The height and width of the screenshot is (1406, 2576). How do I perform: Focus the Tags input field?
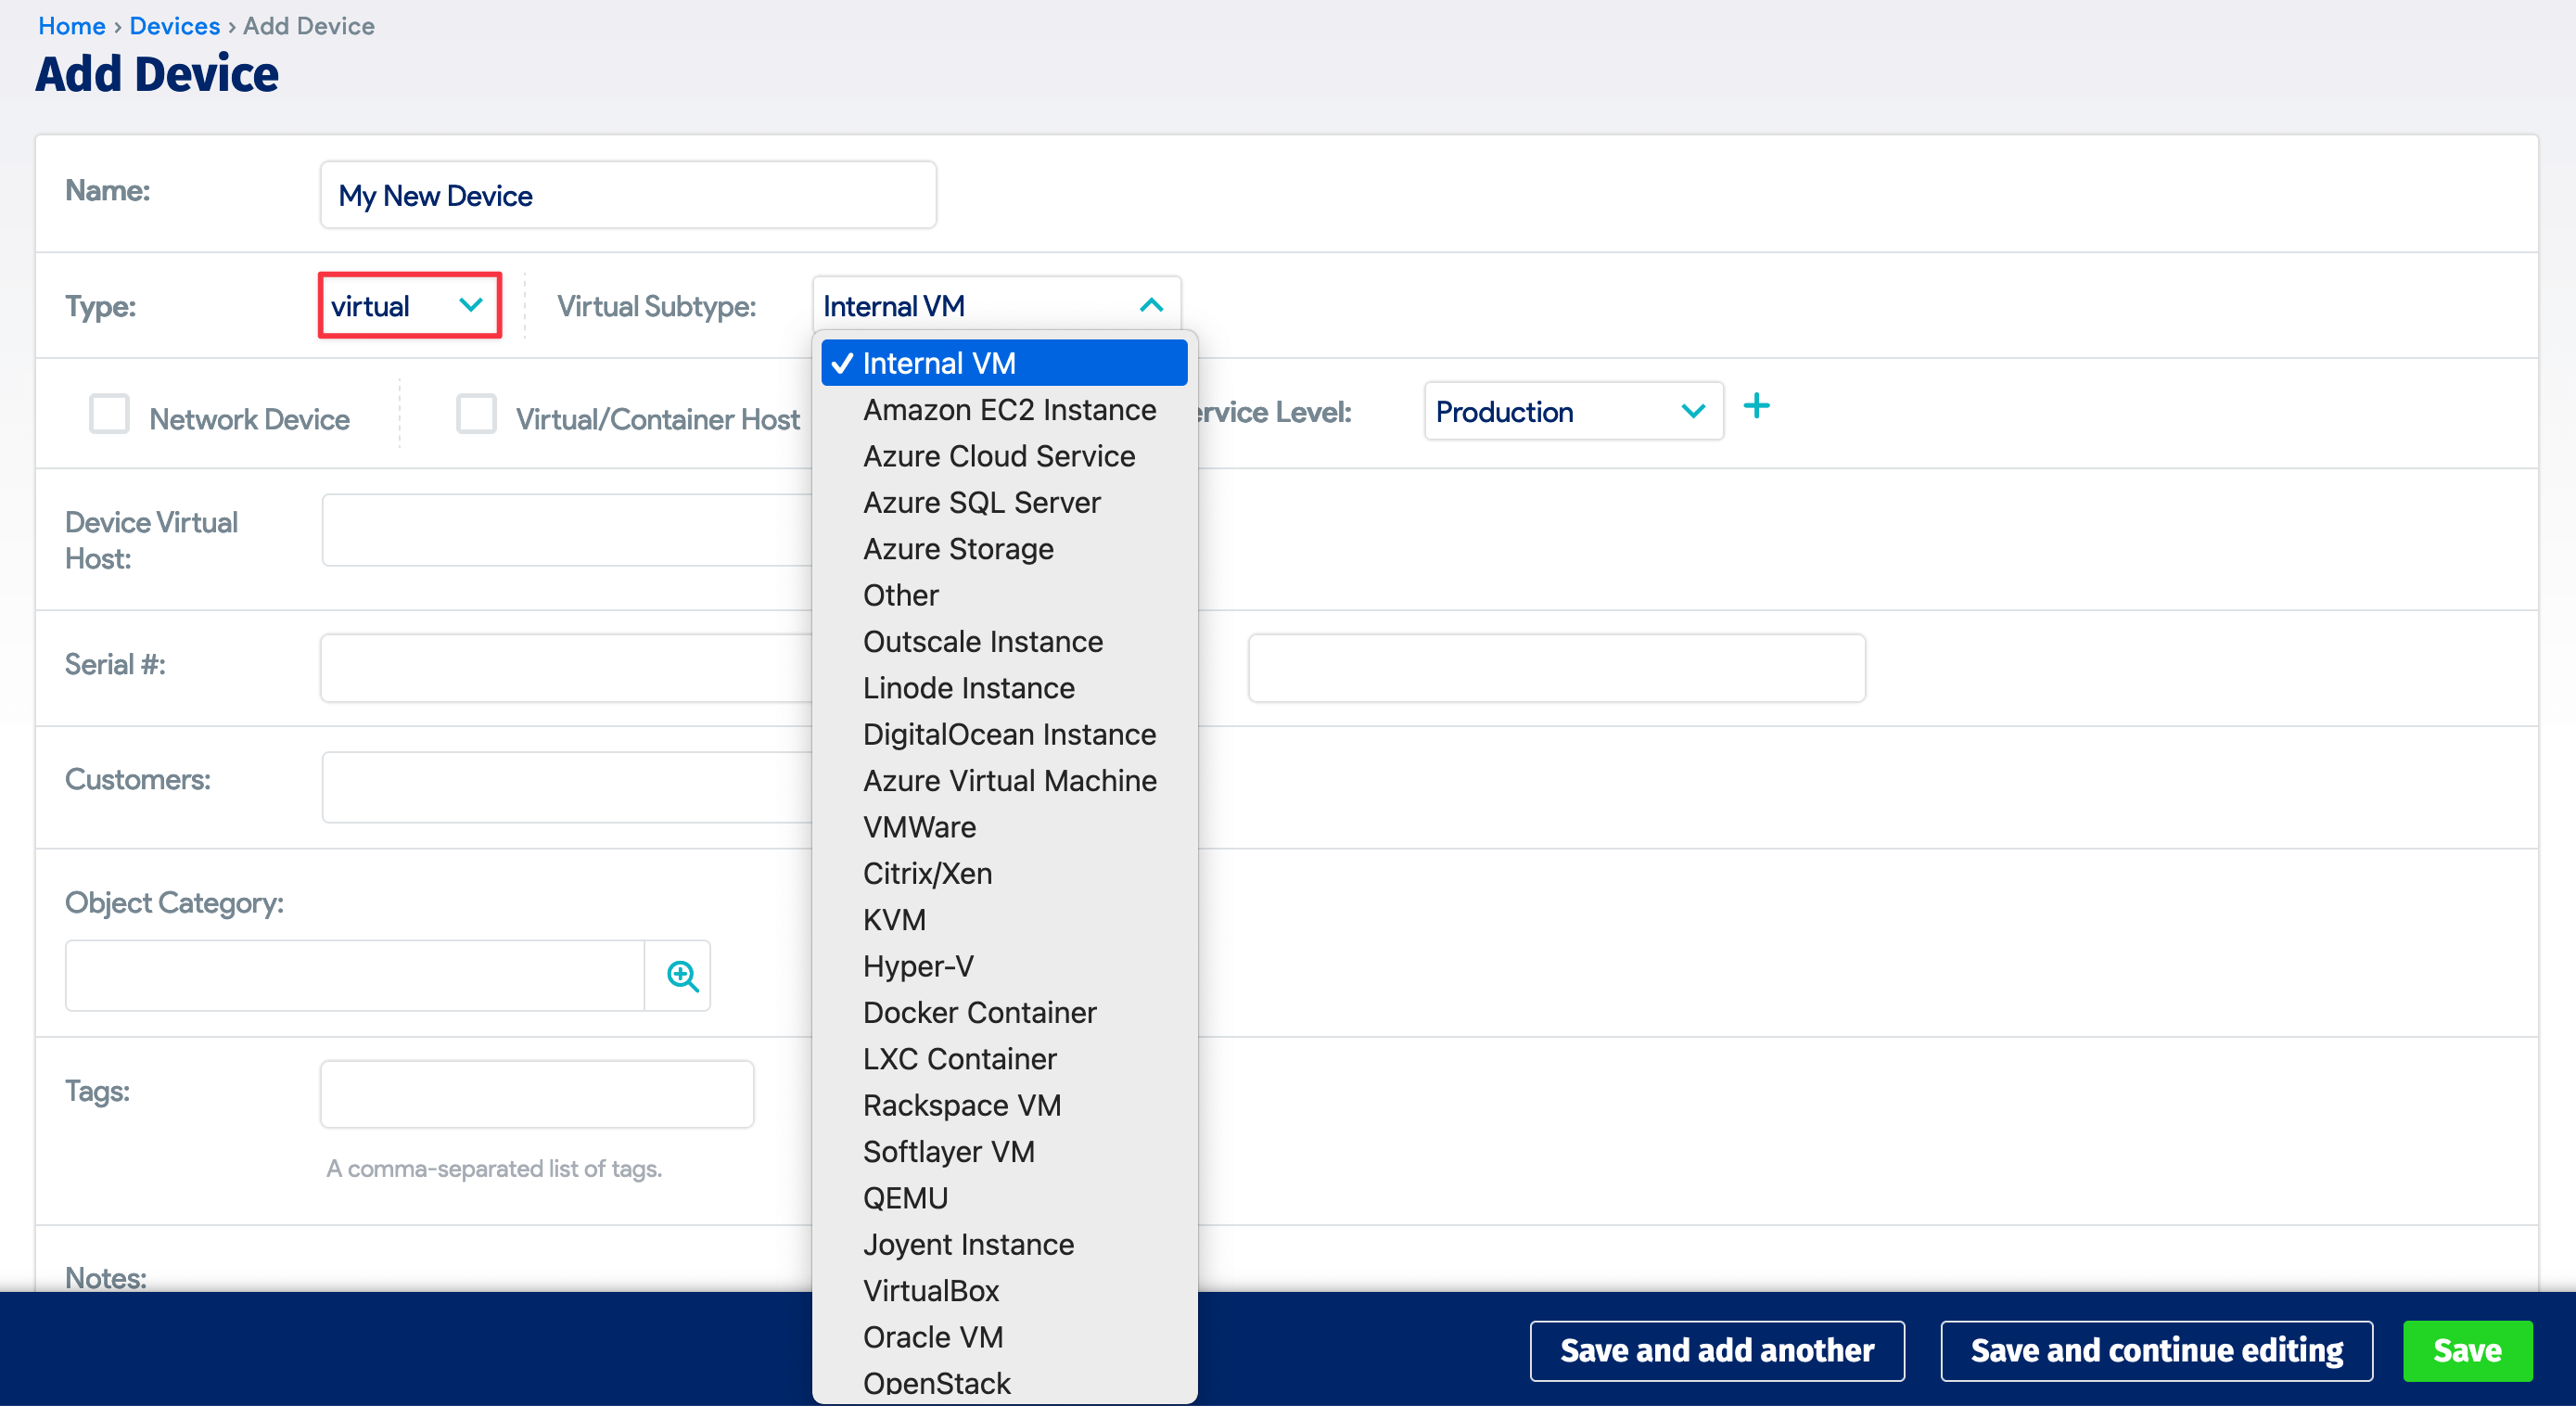click(537, 1094)
